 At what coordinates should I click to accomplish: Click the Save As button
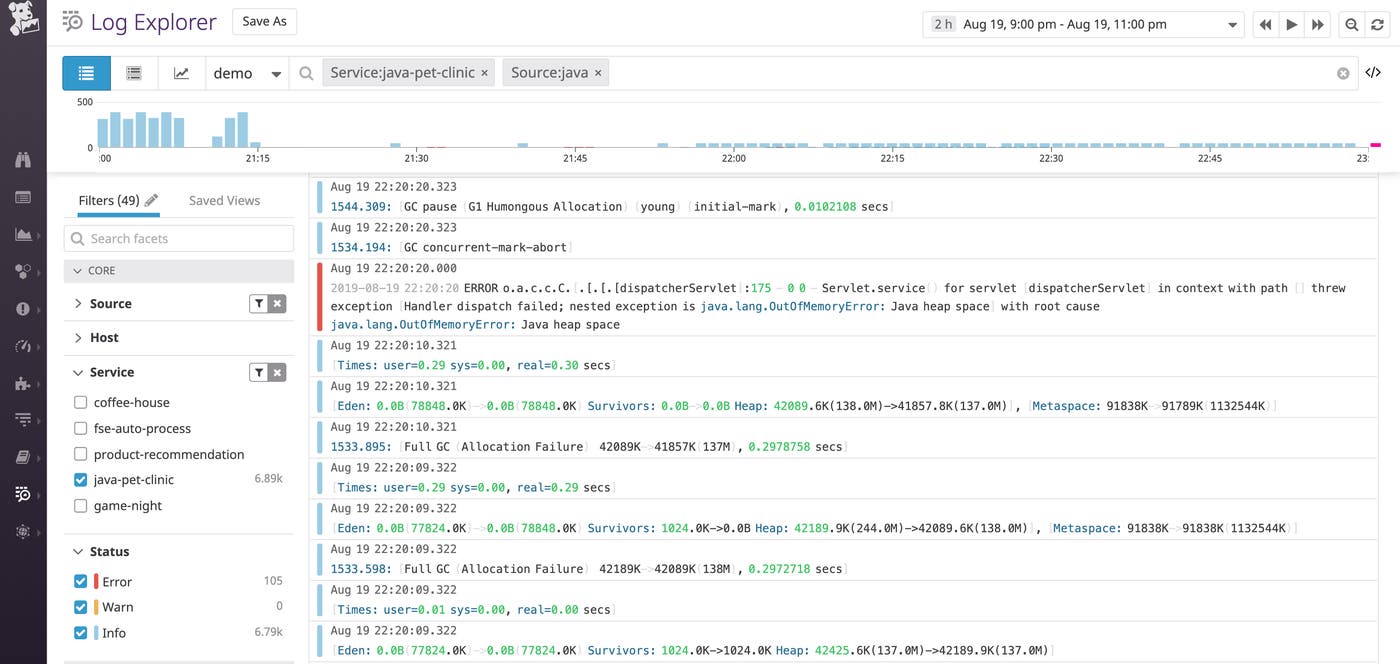pos(264,20)
